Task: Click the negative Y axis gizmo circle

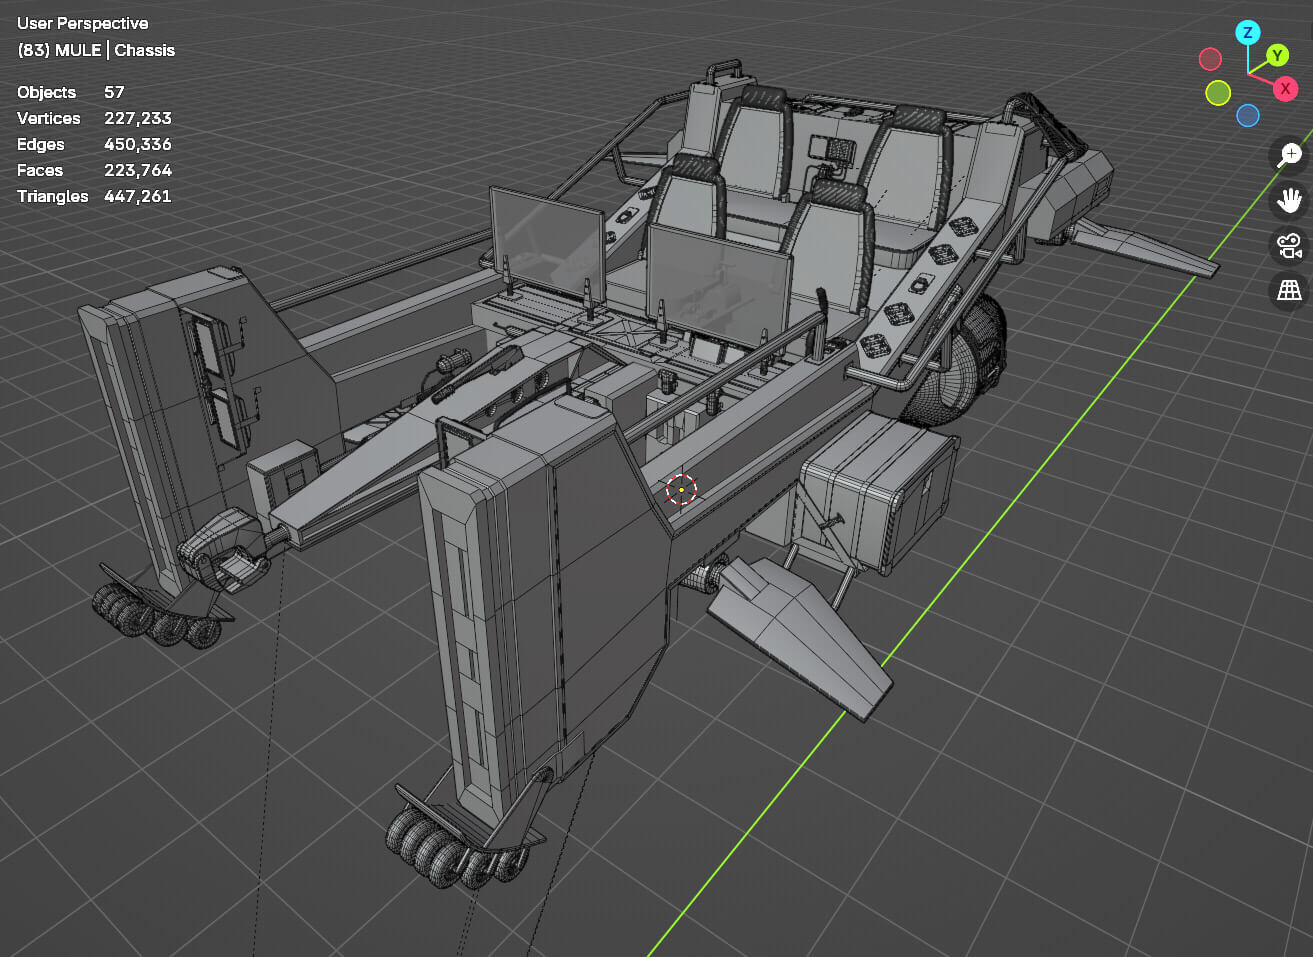Action: 1218,93
